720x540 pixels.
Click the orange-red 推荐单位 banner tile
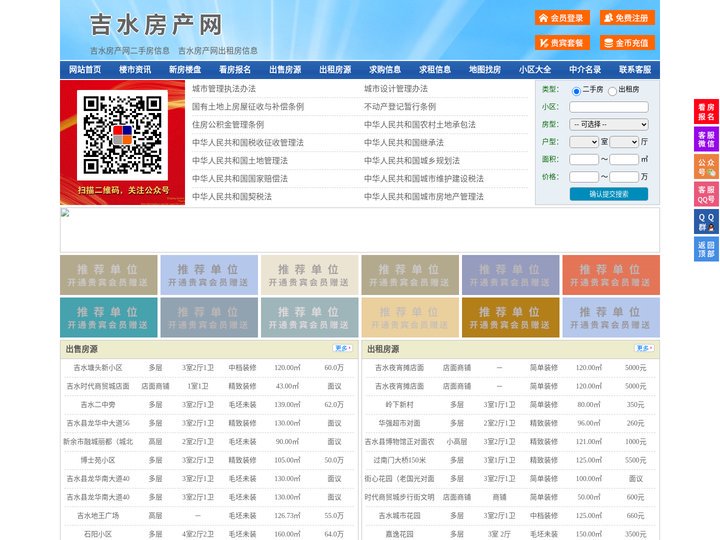pos(611,275)
